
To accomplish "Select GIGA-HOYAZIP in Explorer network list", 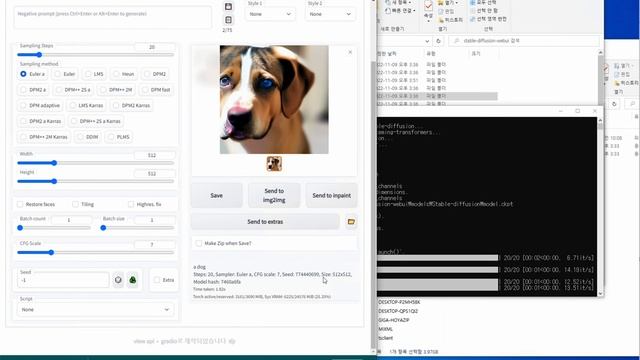I will [393, 320].
